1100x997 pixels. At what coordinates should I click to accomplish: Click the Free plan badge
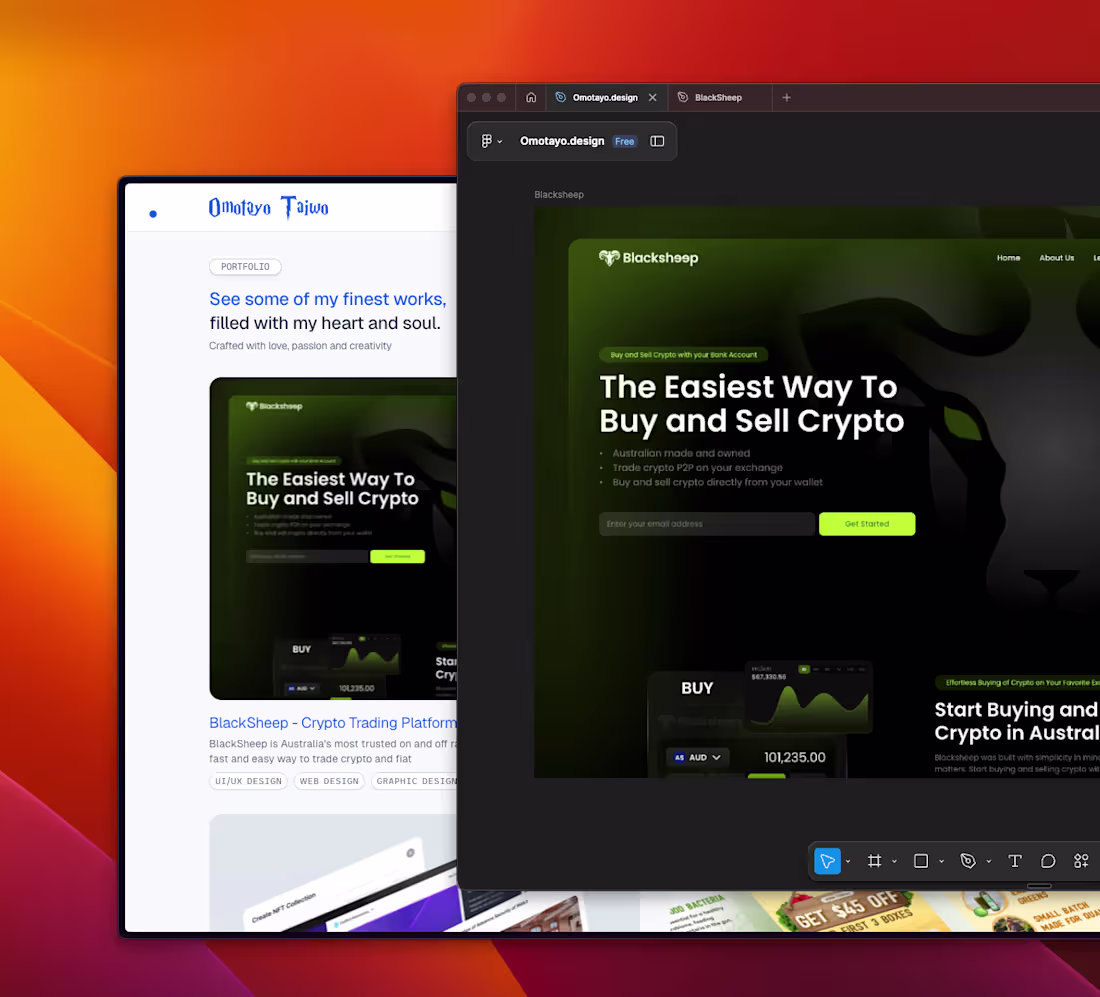[x=624, y=141]
